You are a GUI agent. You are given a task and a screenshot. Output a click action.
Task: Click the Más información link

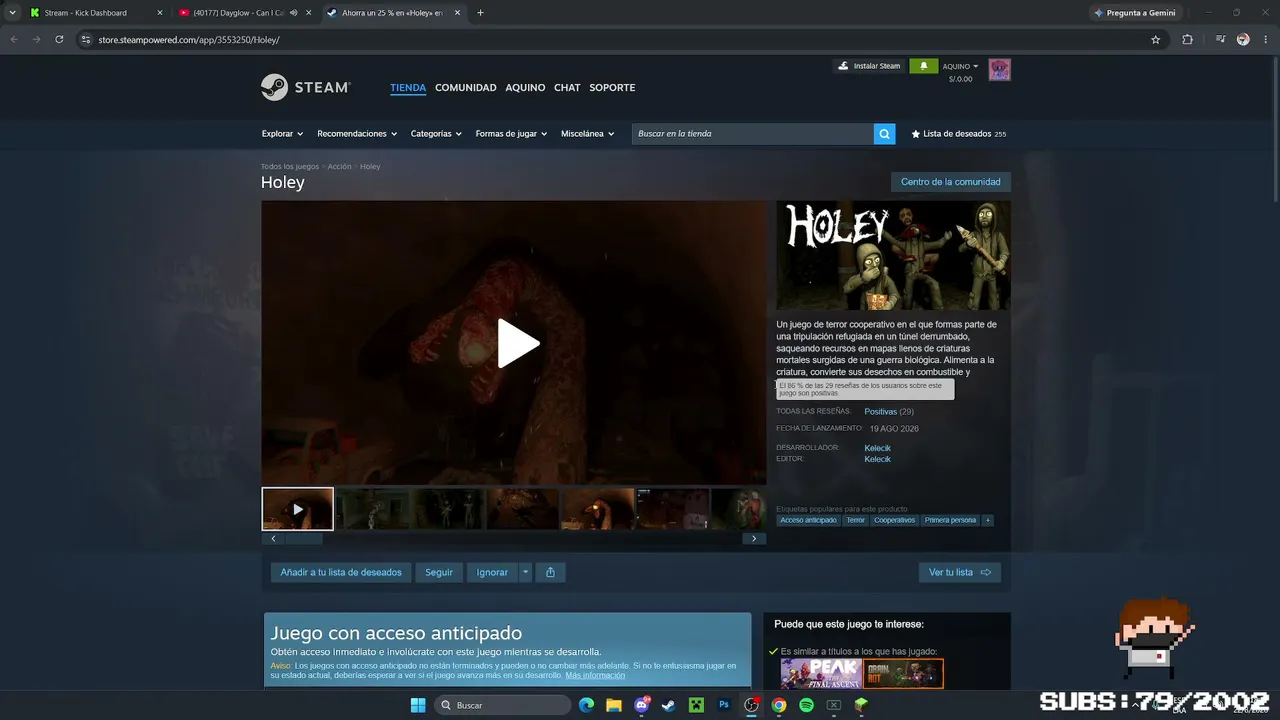(x=595, y=676)
